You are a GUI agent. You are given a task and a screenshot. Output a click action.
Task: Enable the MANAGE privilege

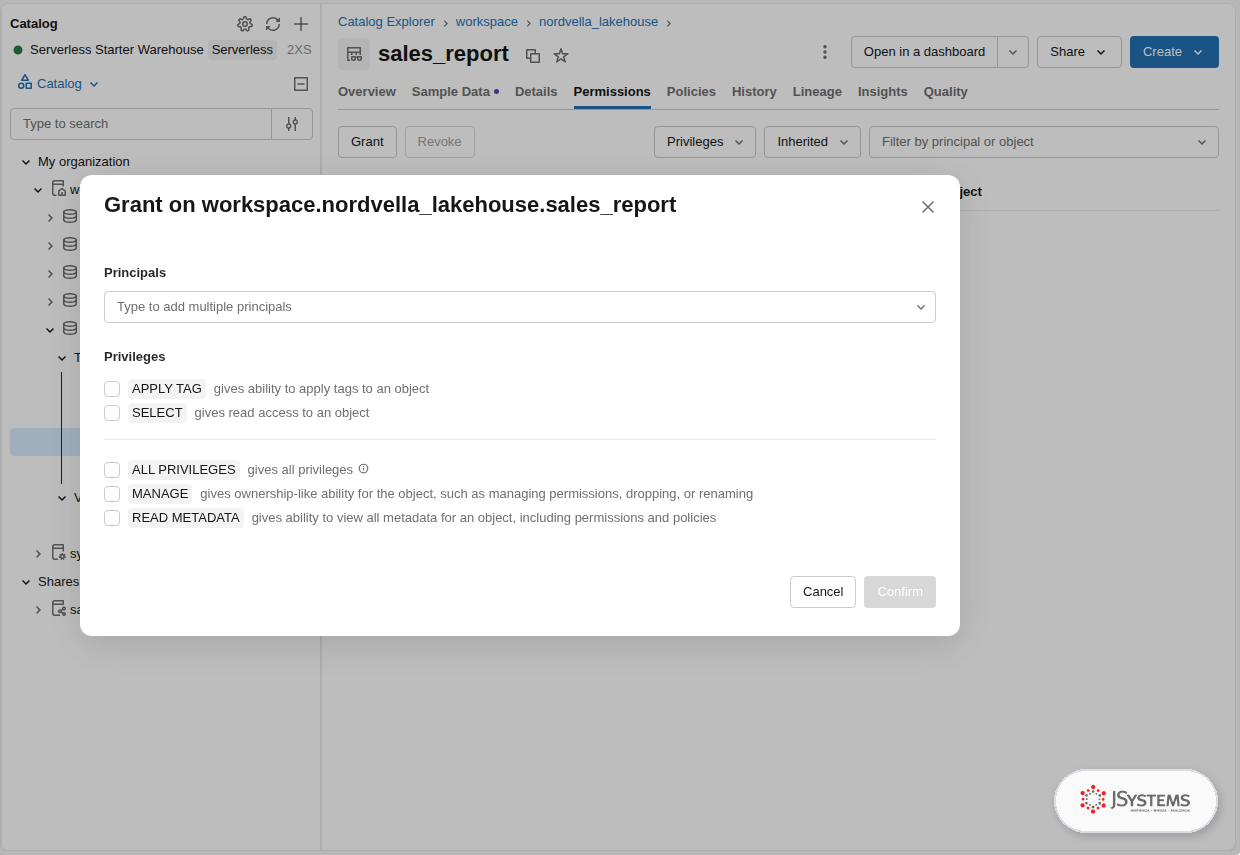tap(112, 494)
